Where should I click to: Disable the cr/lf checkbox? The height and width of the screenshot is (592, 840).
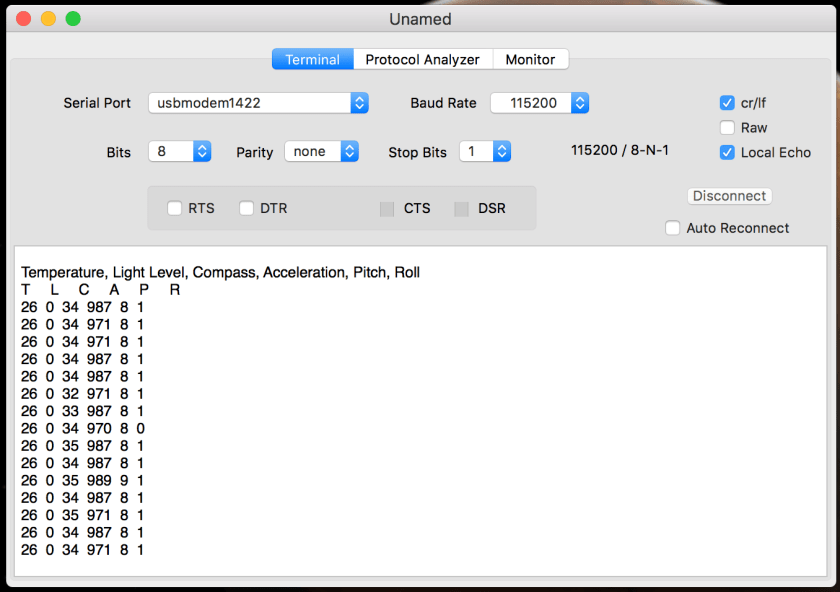(x=728, y=103)
